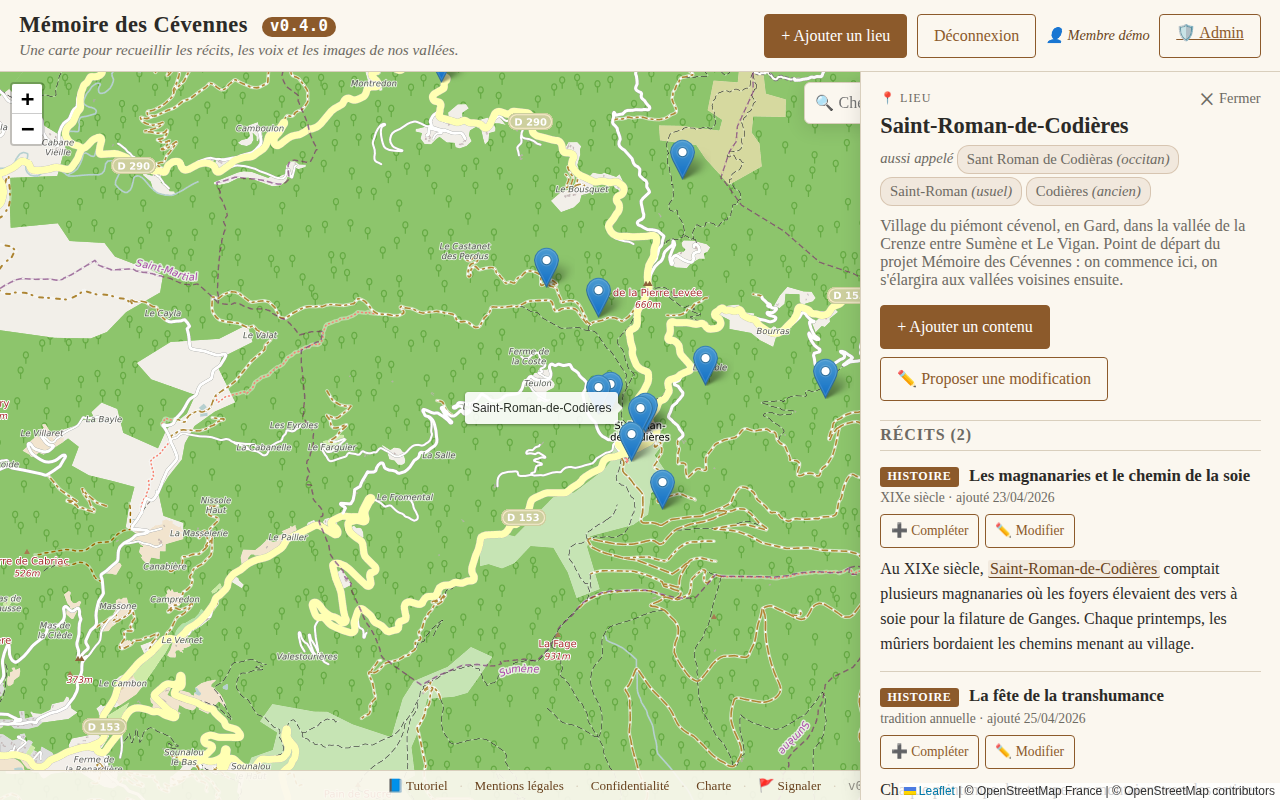Zoom out on the map

coord(27,129)
